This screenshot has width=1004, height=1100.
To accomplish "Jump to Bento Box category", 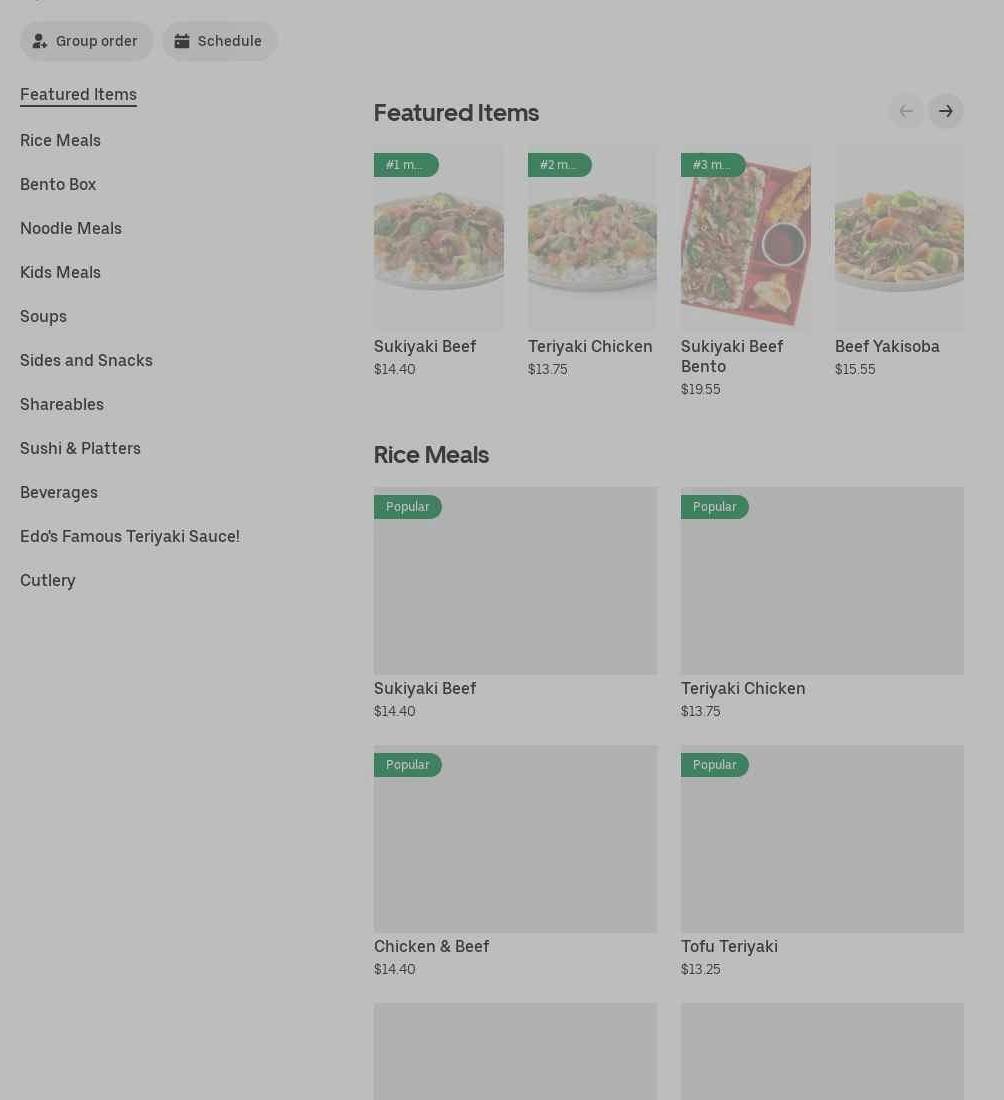I will [58, 185].
